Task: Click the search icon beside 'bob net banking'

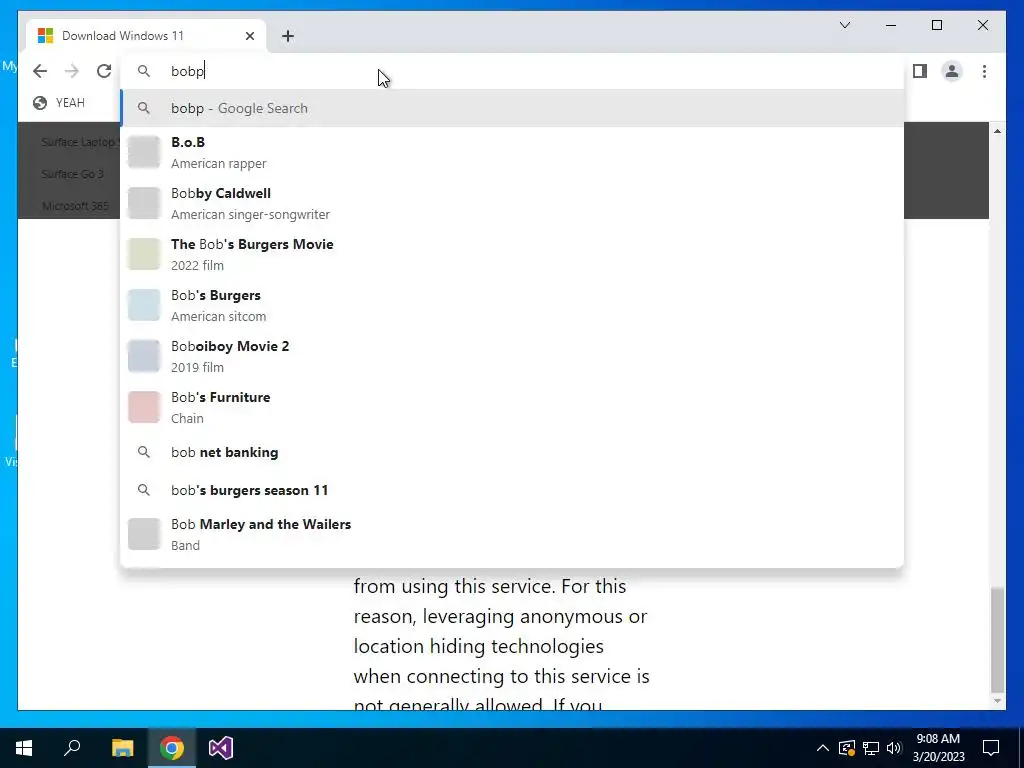Action: tap(144, 452)
